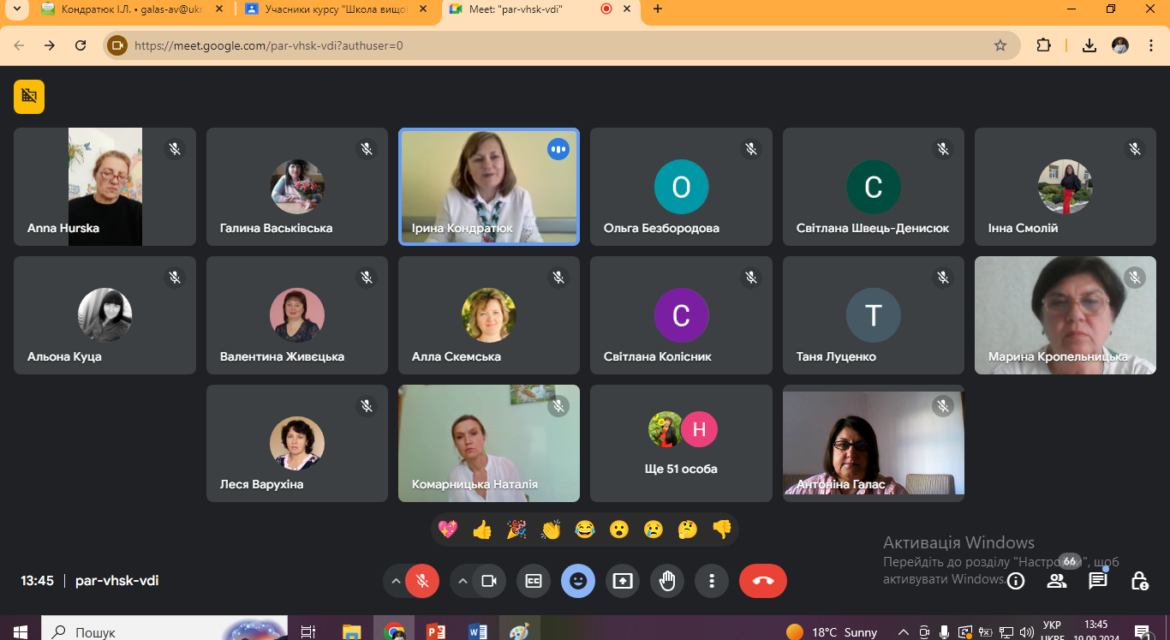Open the chat with everyone icon
This screenshot has width=1170, height=640.
[1098, 580]
